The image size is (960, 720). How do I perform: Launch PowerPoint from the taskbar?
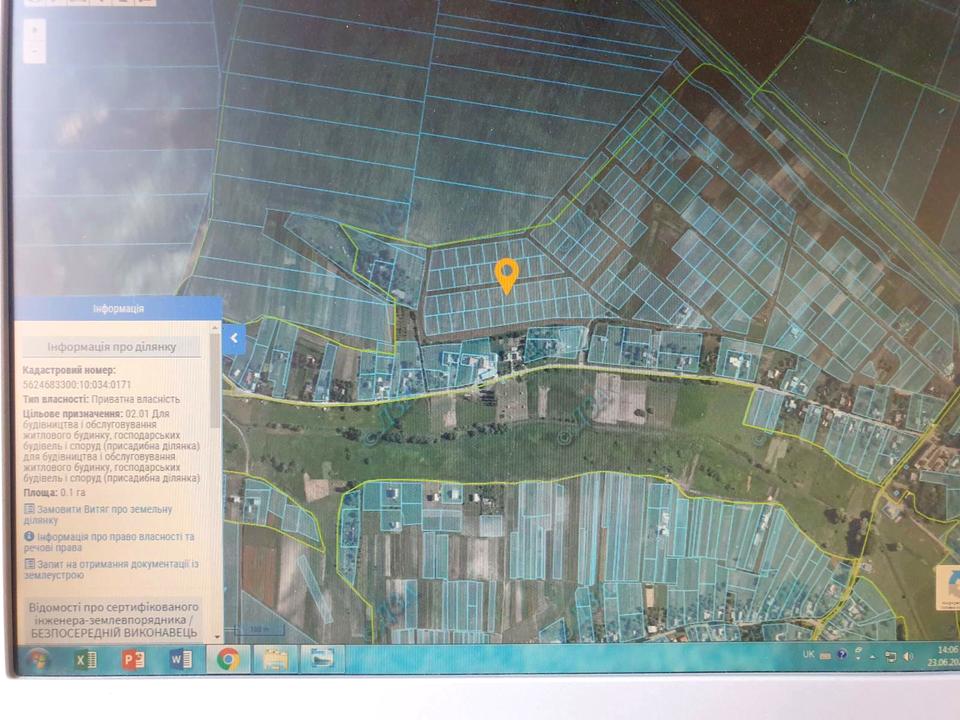tap(133, 659)
